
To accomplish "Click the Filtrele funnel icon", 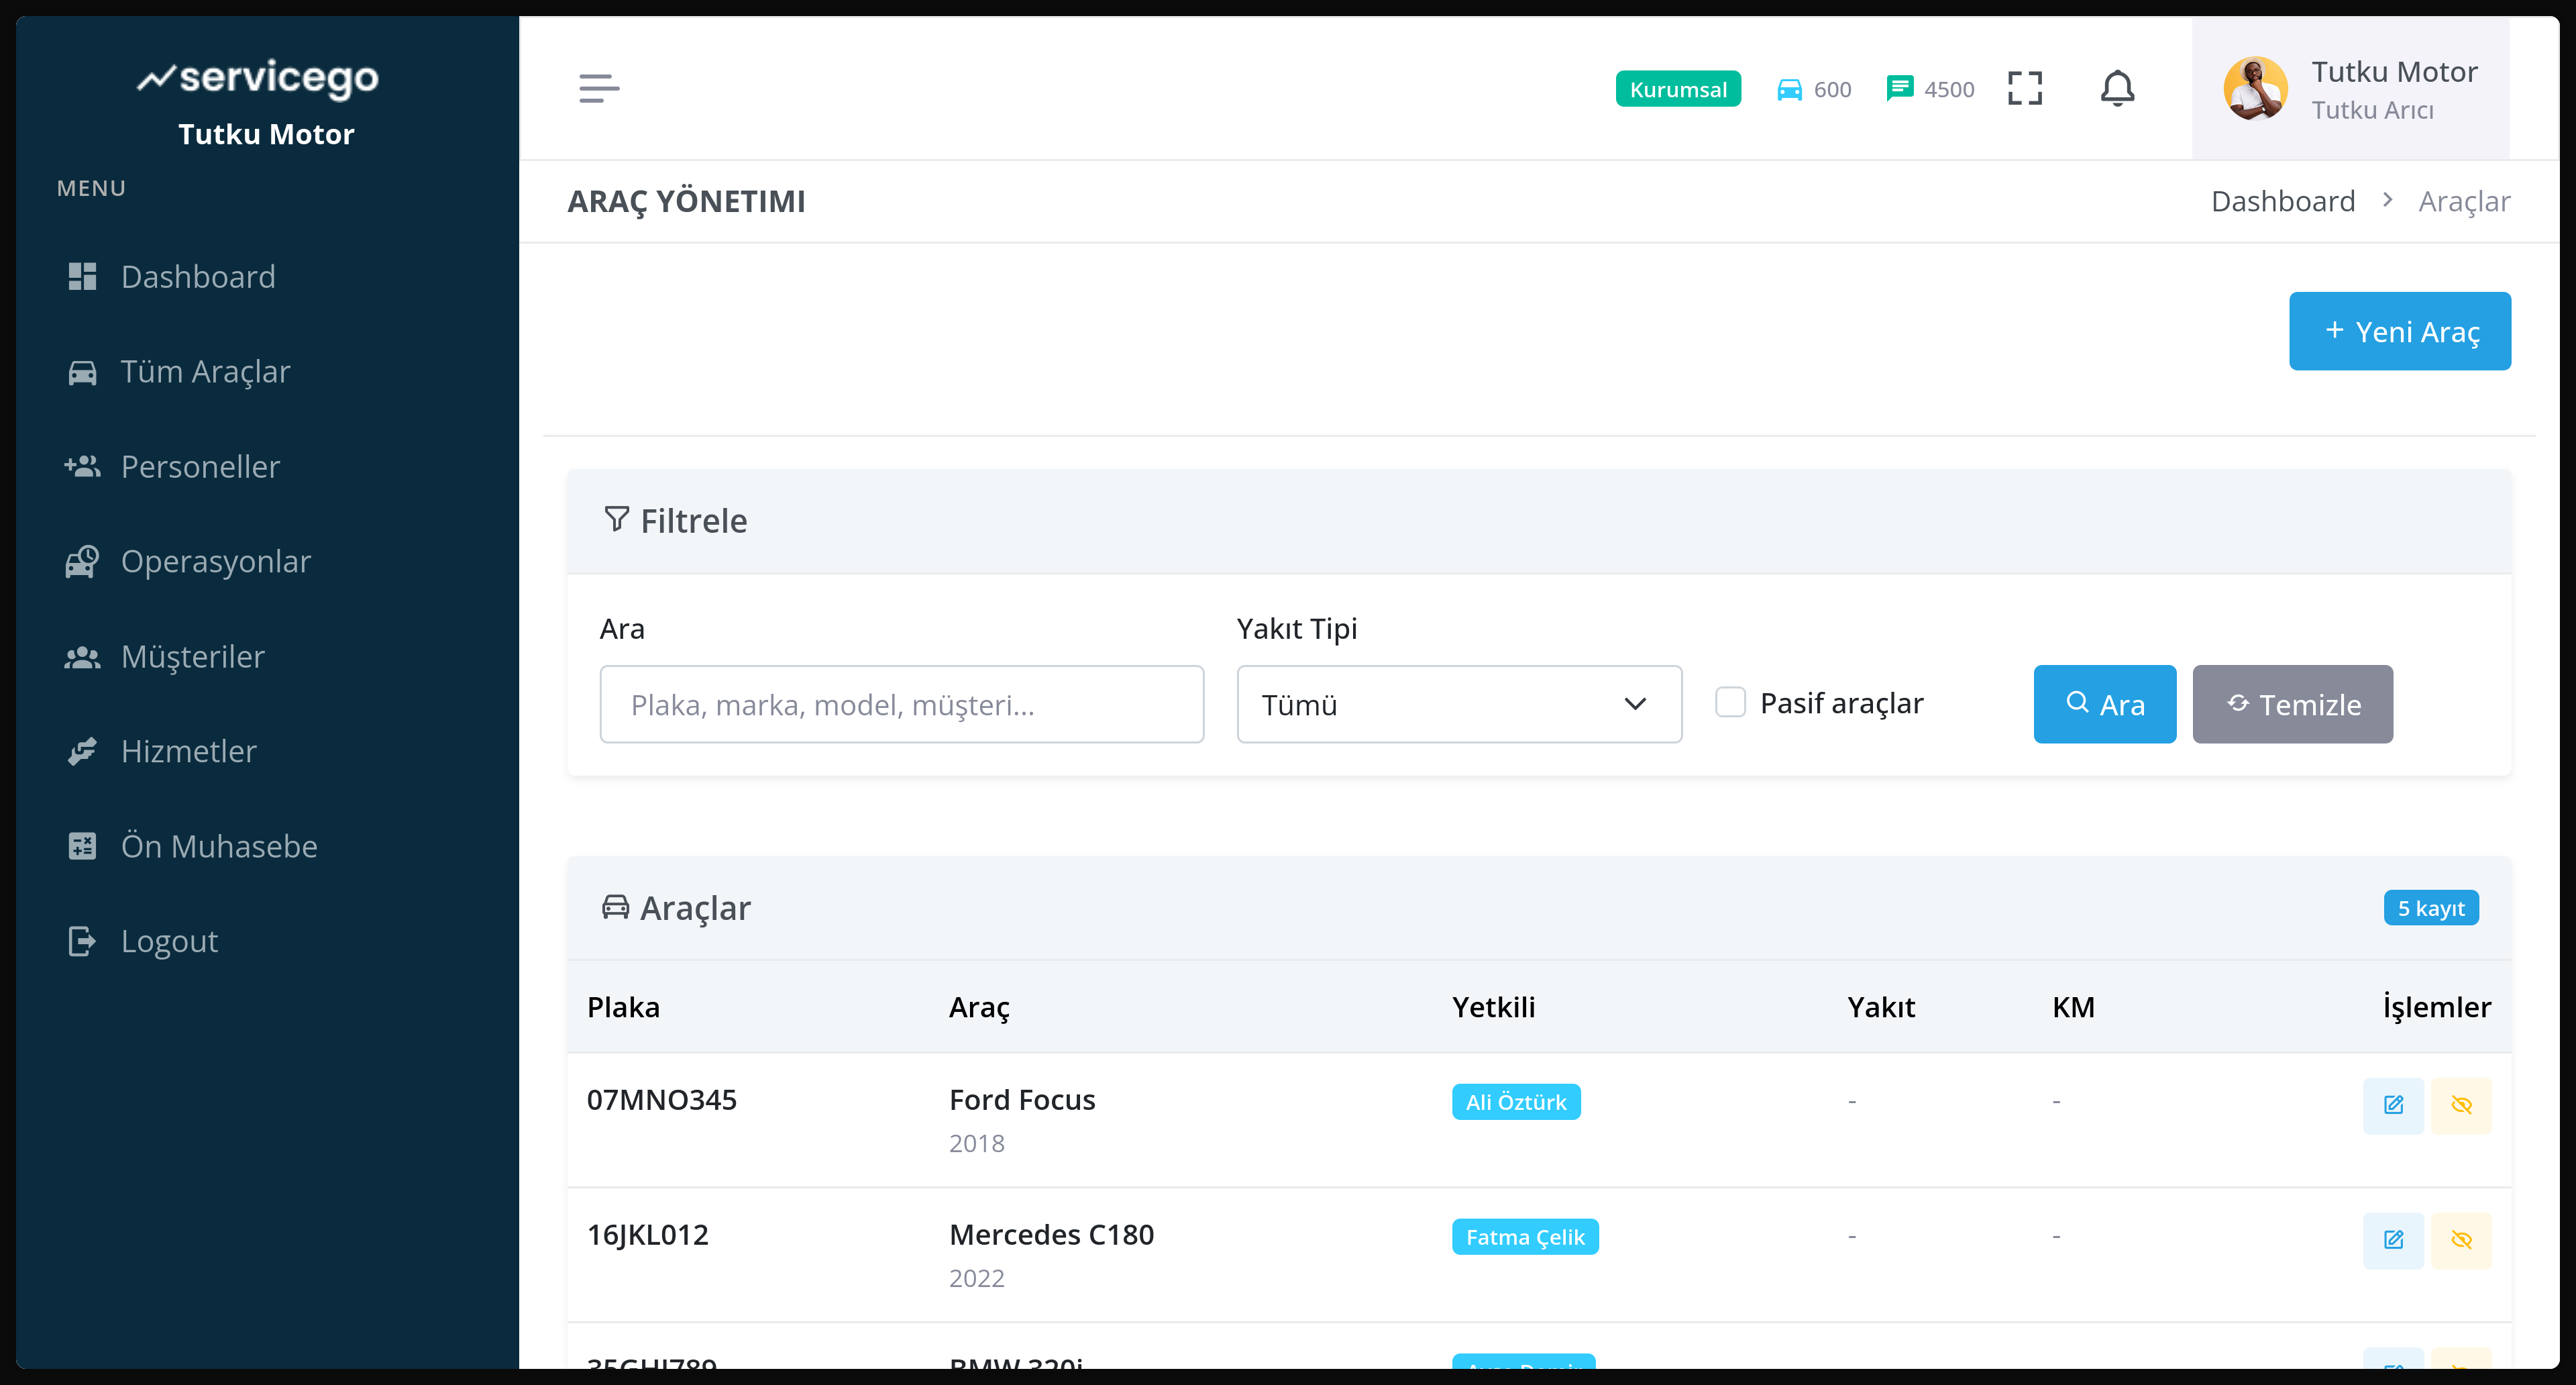I will click(x=616, y=519).
